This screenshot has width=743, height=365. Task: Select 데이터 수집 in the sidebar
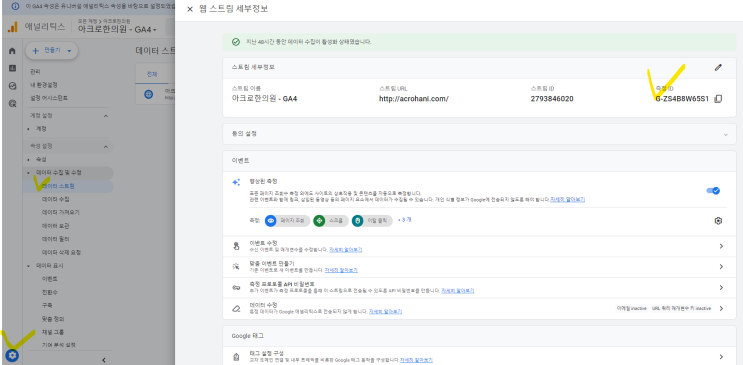tap(55, 199)
